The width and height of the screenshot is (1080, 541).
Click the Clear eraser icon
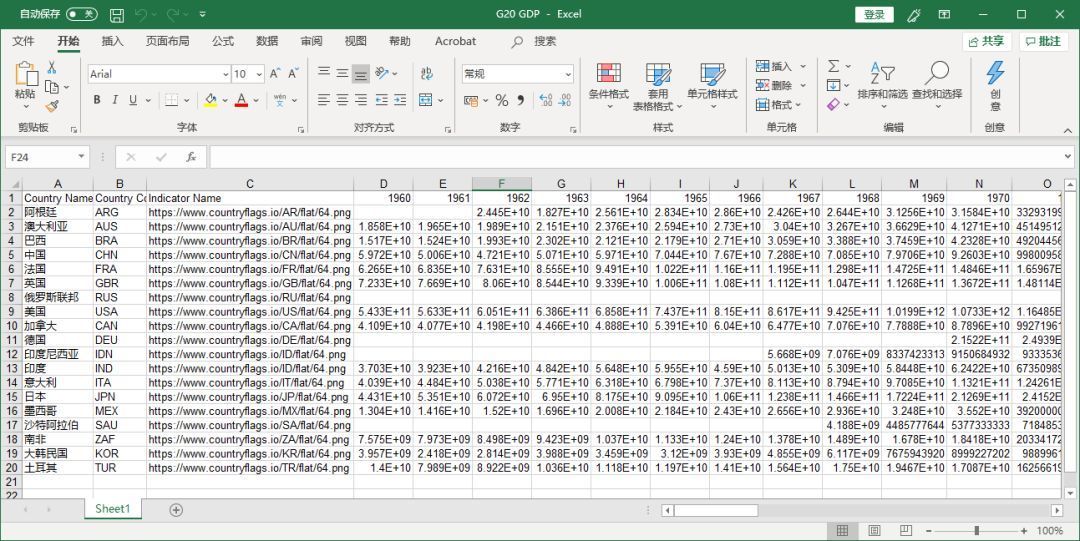(833, 105)
